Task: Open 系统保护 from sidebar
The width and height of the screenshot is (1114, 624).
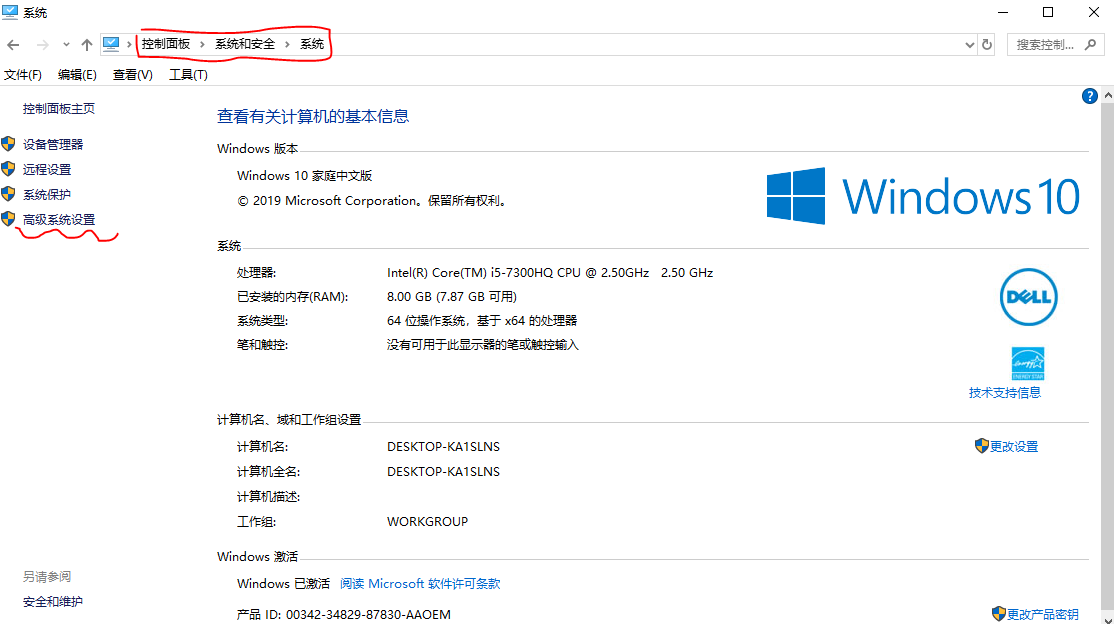Action: click(47, 194)
